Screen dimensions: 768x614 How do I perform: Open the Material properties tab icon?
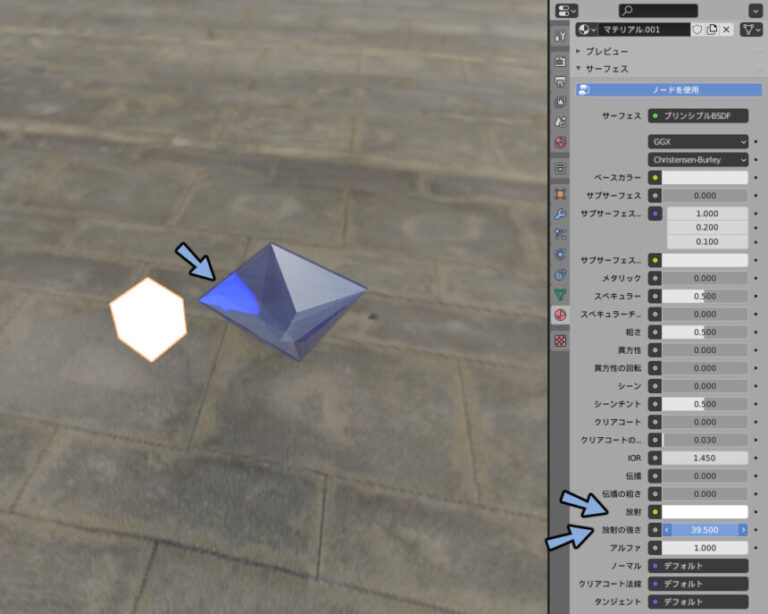pyautogui.click(x=560, y=315)
